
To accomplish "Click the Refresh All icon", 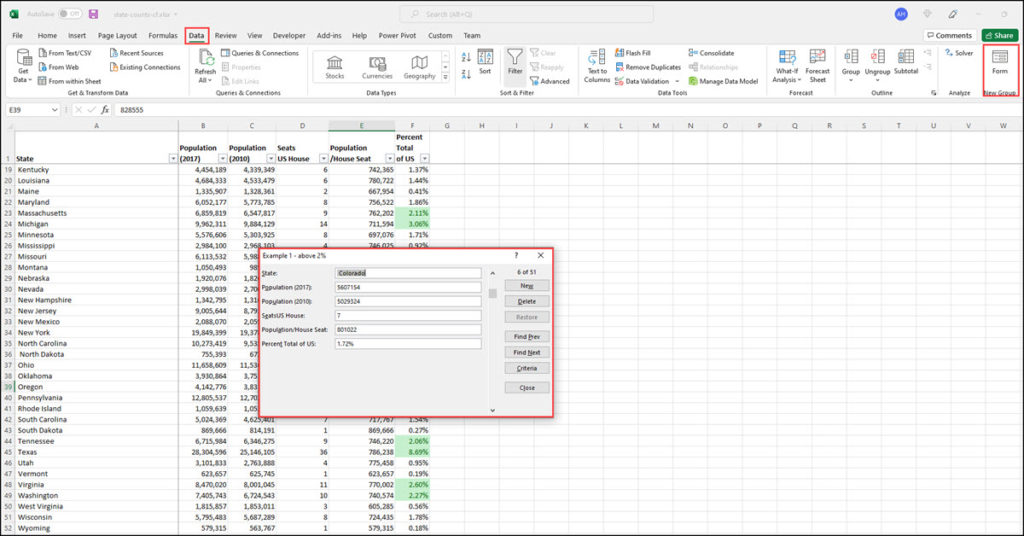I will (205, 64).
